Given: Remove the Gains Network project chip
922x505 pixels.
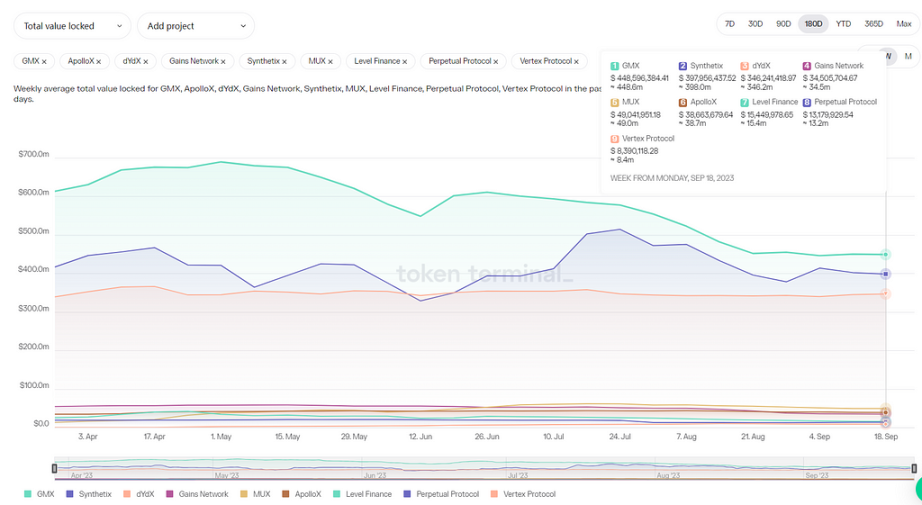Looking at the screenshot, I should click(223, 62).
